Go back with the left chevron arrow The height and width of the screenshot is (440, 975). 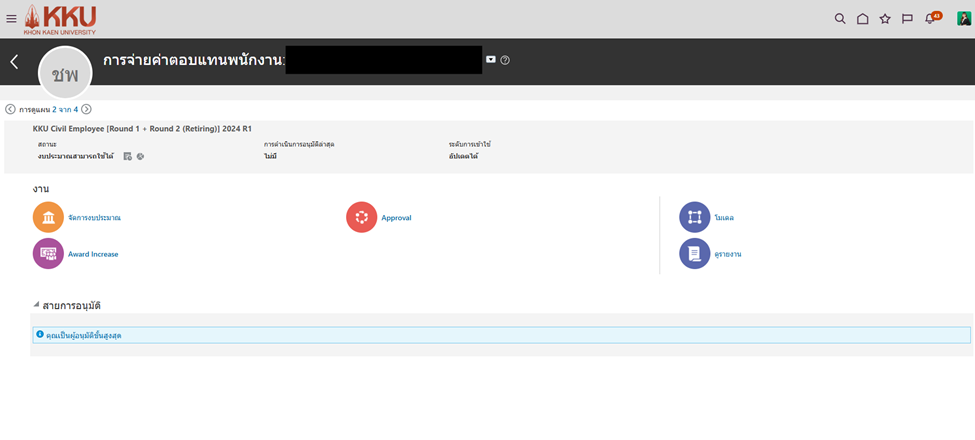14,62
